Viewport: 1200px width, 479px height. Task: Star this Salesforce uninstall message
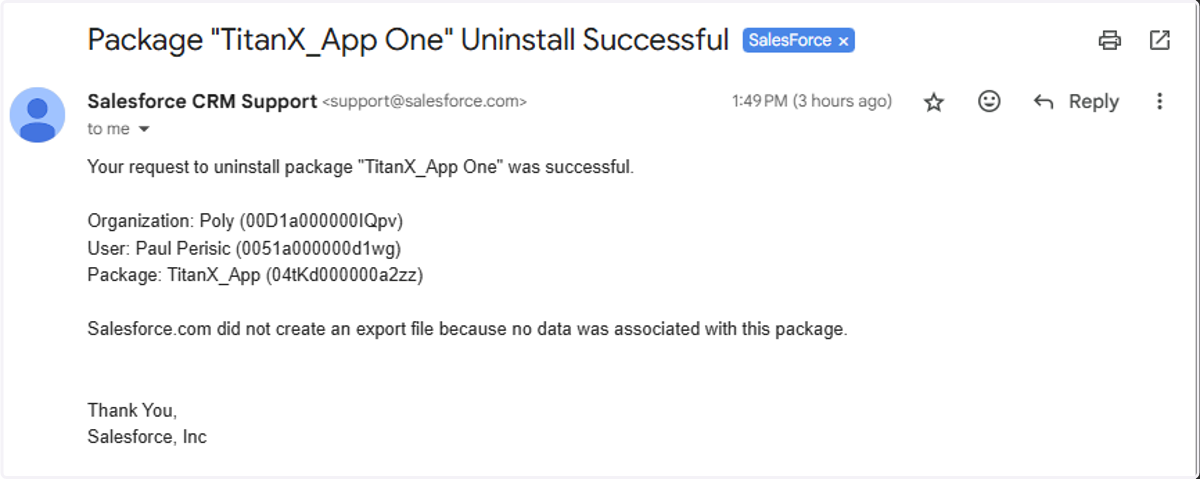click(934, 102)
